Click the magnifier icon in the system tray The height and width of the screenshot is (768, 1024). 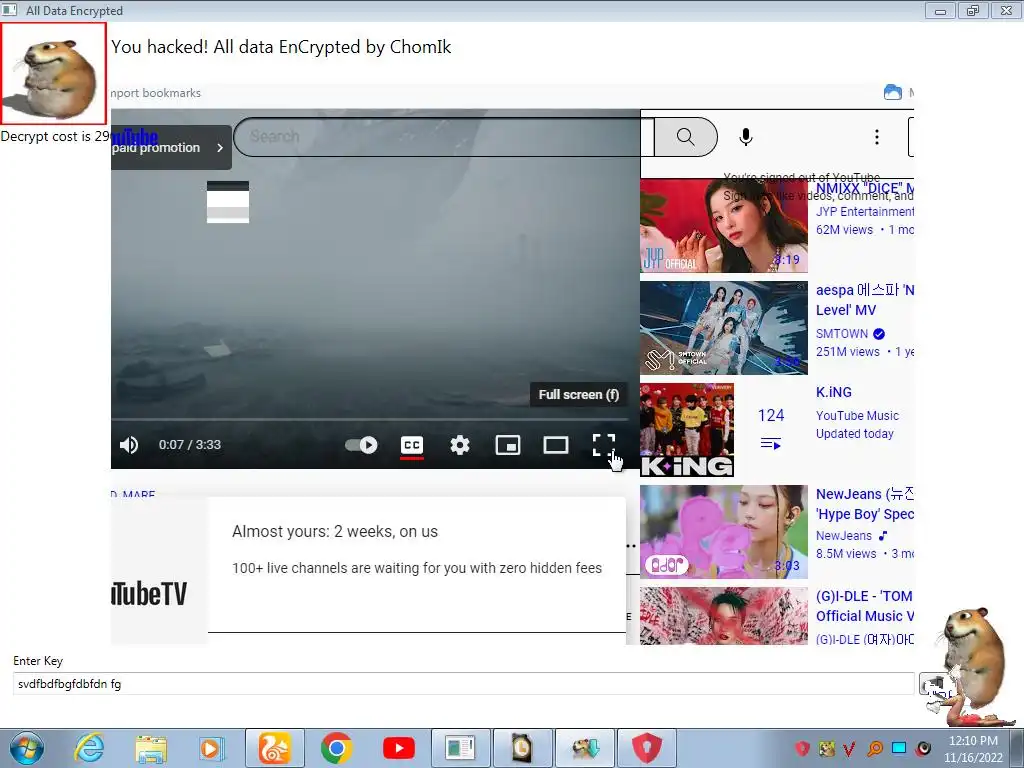click(875, 748)
